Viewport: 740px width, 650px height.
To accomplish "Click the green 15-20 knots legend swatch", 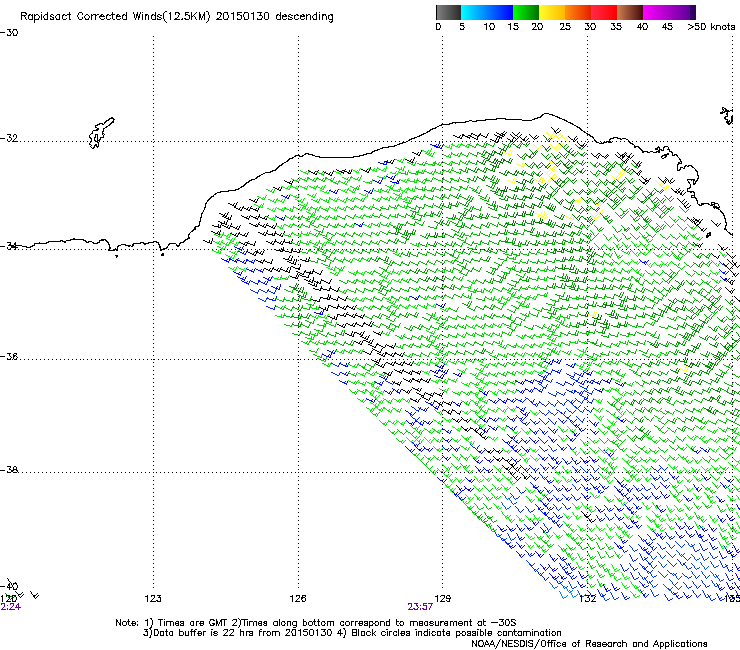I will (526, 12).
